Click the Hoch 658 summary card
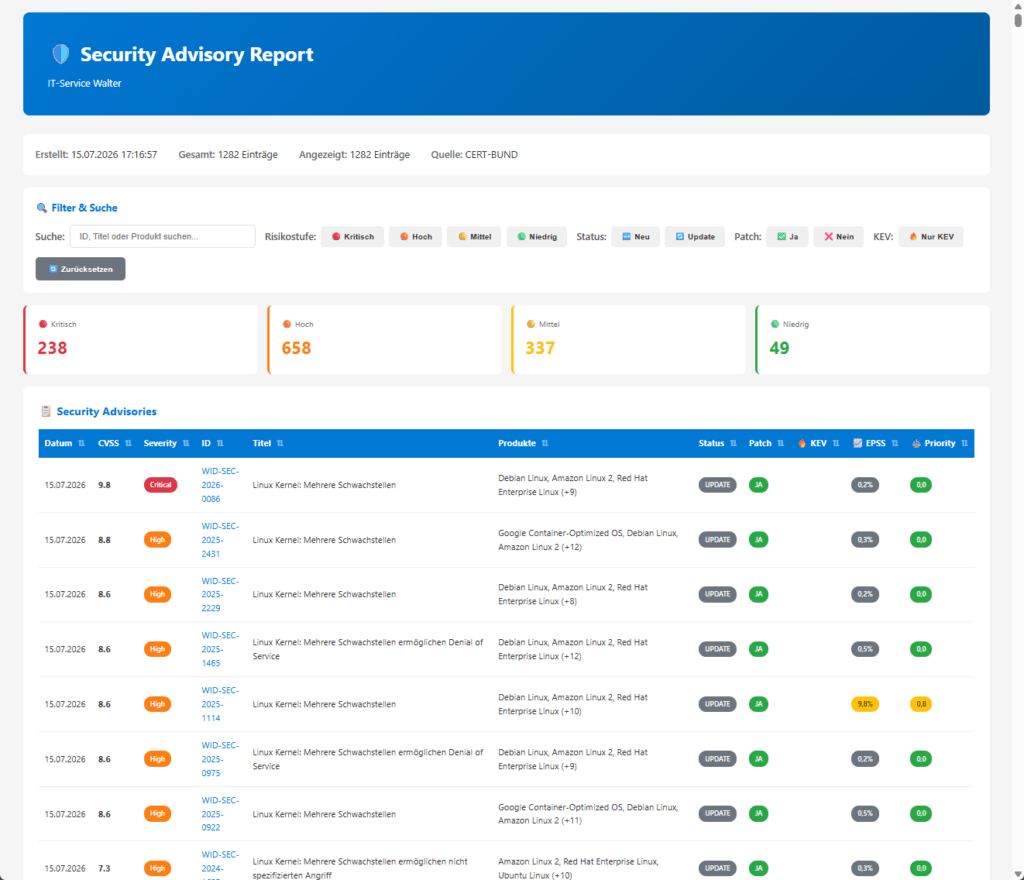 (x=385, y=339)
